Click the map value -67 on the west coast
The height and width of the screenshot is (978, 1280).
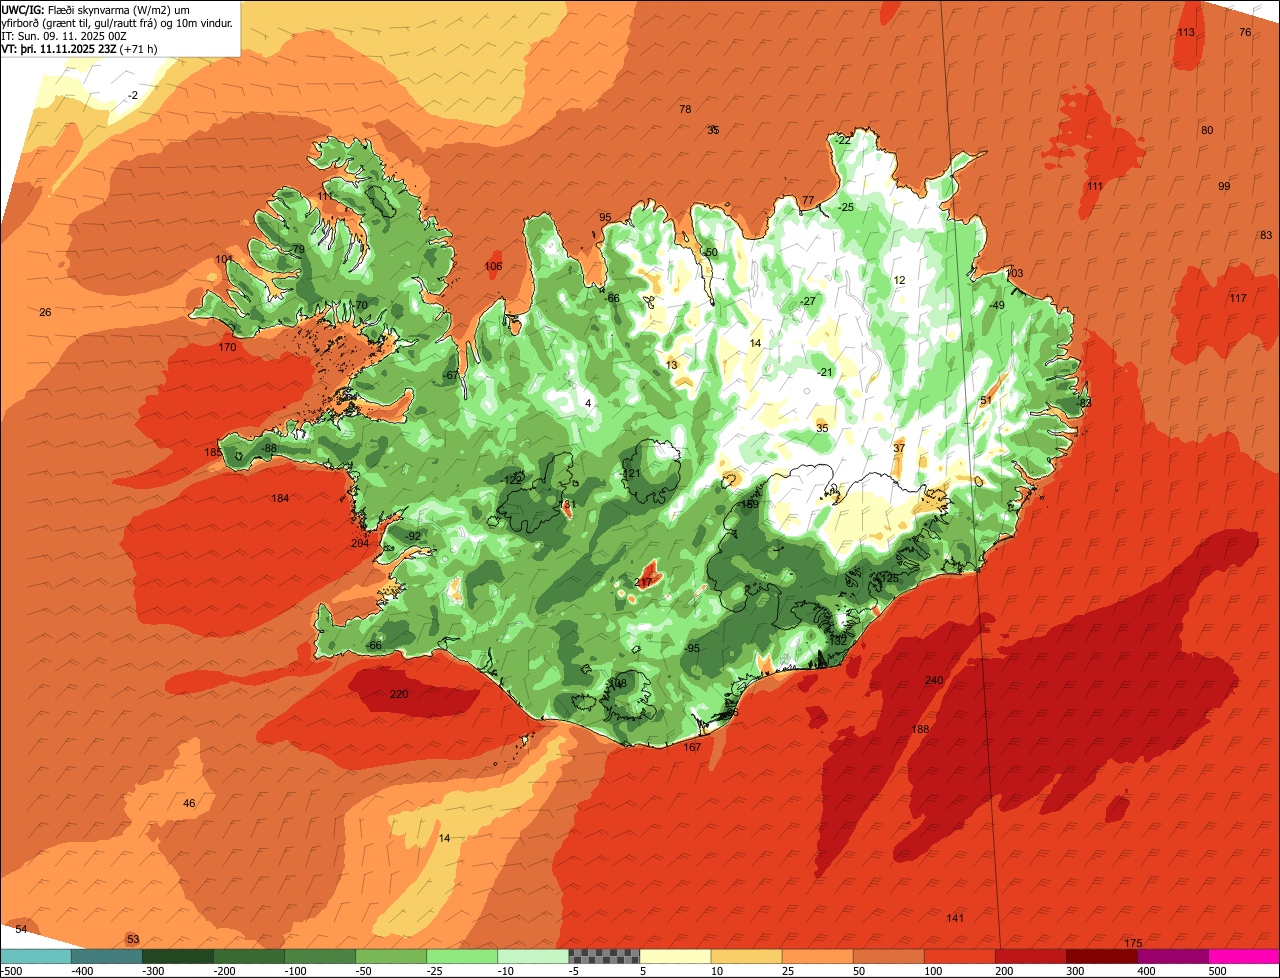[451, 375]
